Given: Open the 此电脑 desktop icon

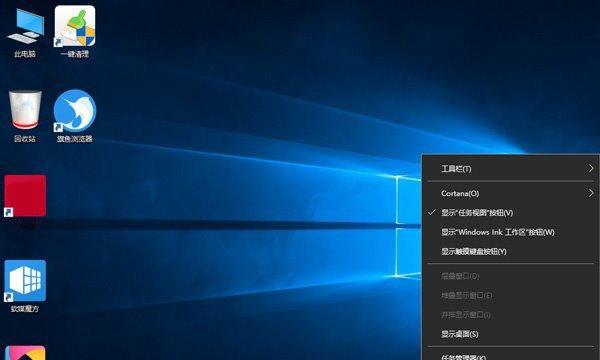Looking at the screenshot, I should pos(25,33).
